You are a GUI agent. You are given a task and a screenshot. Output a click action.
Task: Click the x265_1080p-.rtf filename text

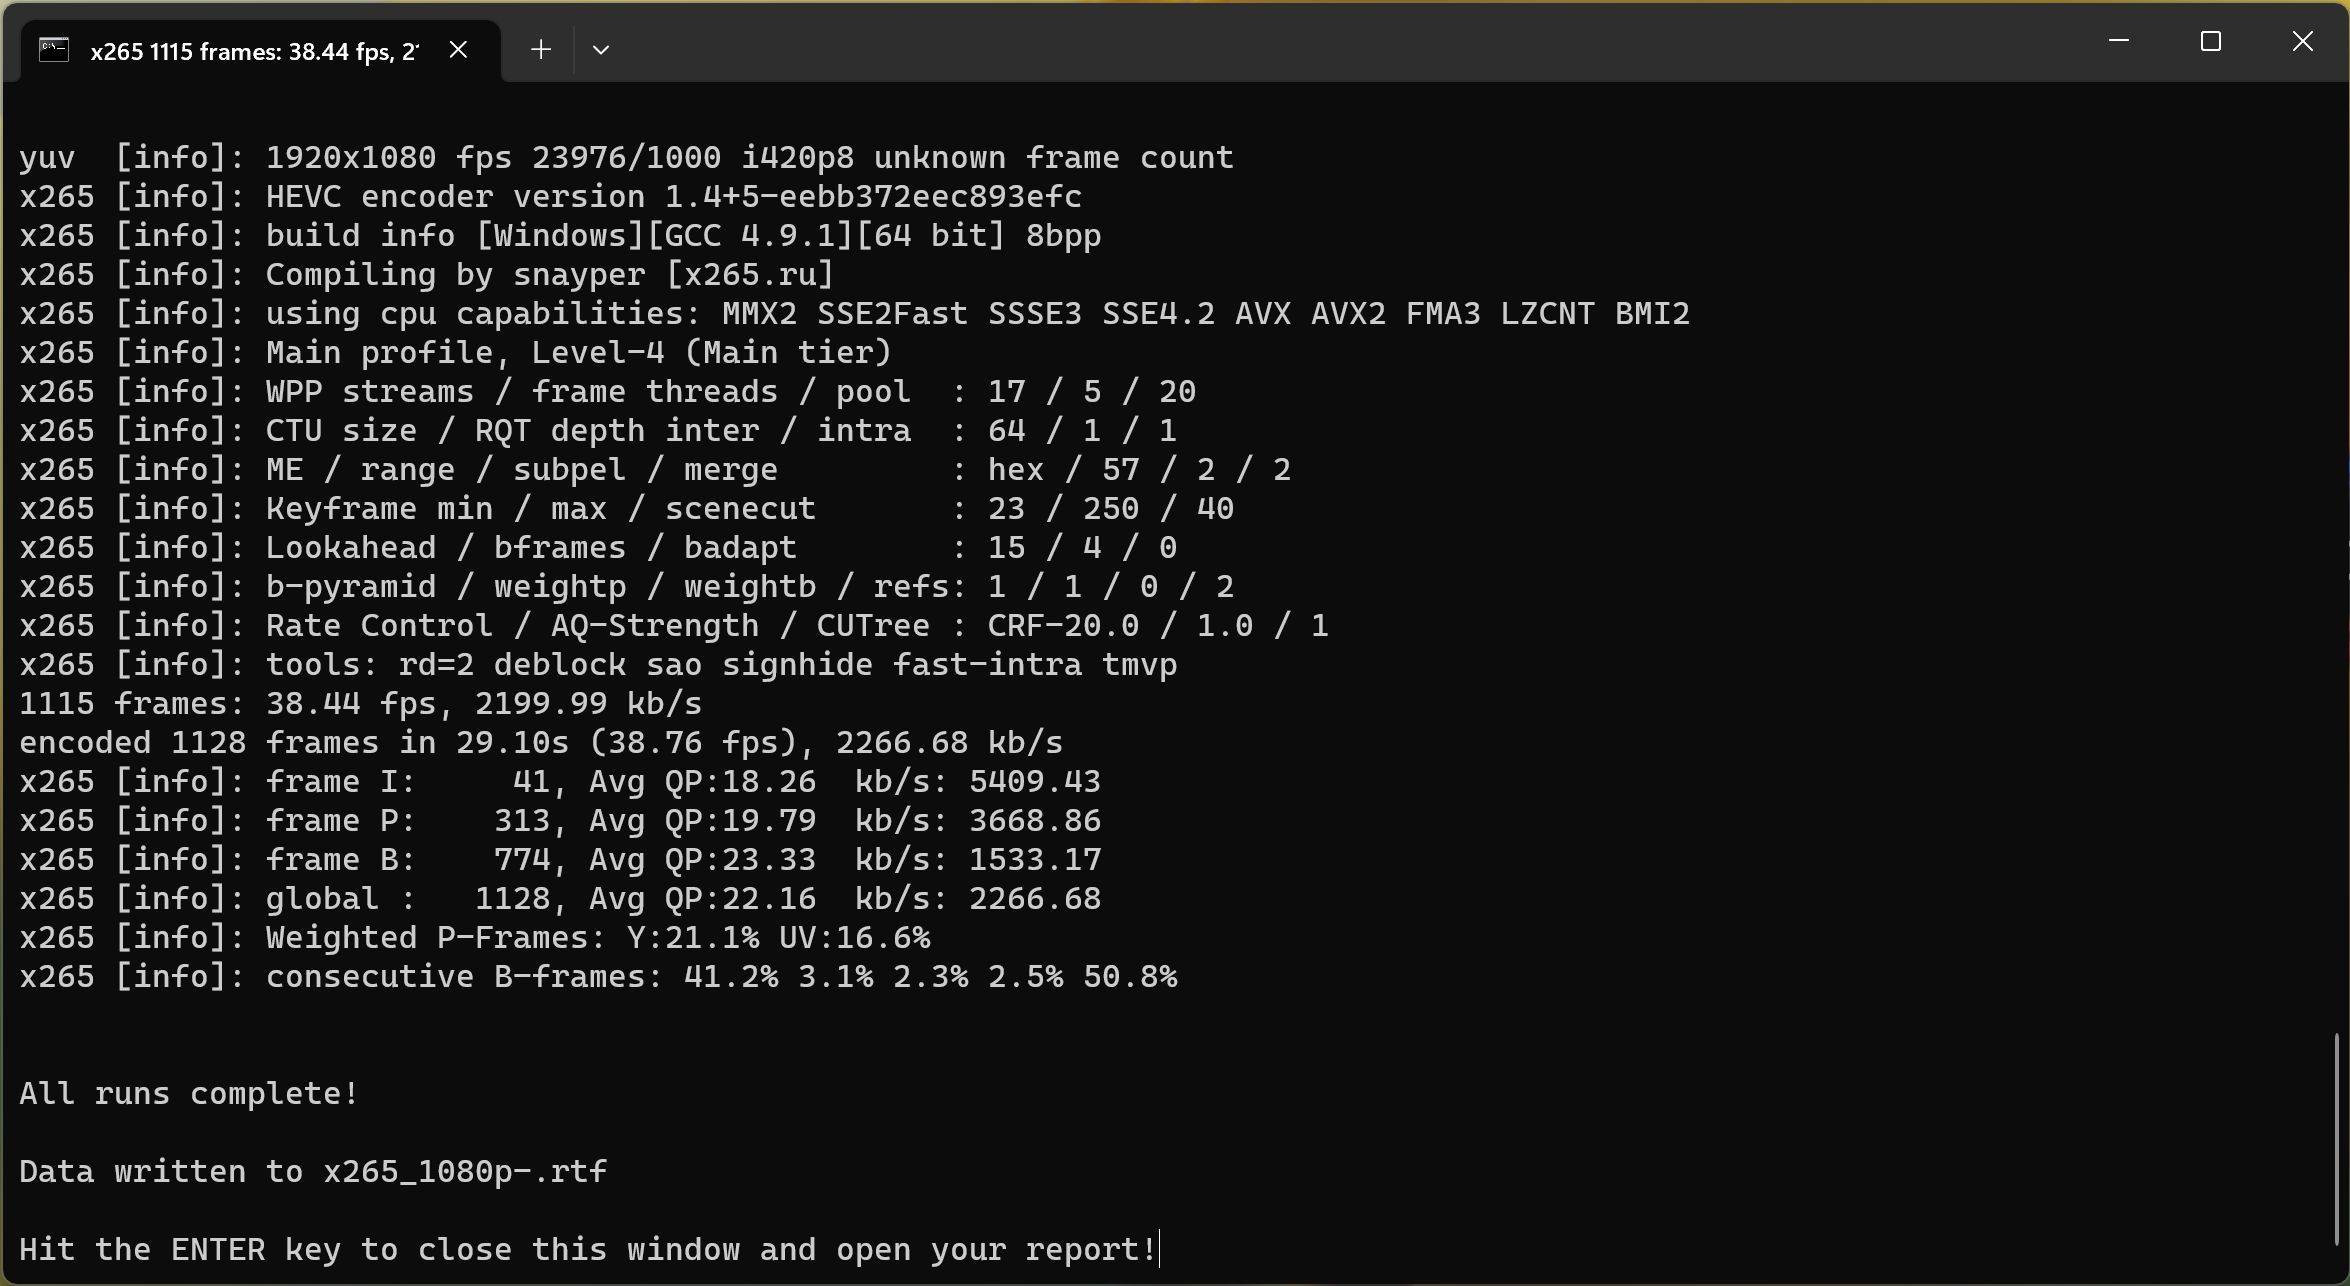tap(465, 1171)
